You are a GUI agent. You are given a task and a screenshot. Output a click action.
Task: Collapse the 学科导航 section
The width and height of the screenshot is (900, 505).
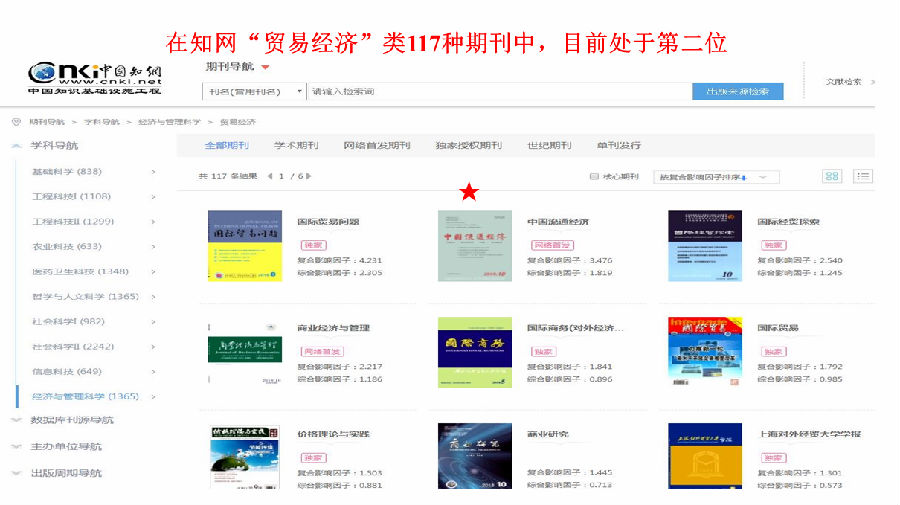(16, 146)
